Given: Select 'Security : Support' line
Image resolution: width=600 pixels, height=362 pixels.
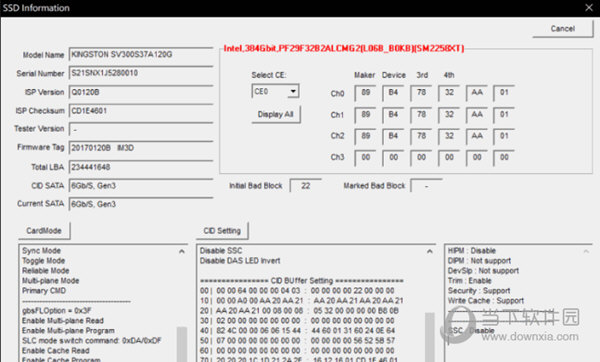Looking at the screenshot, I should [479, 290].
